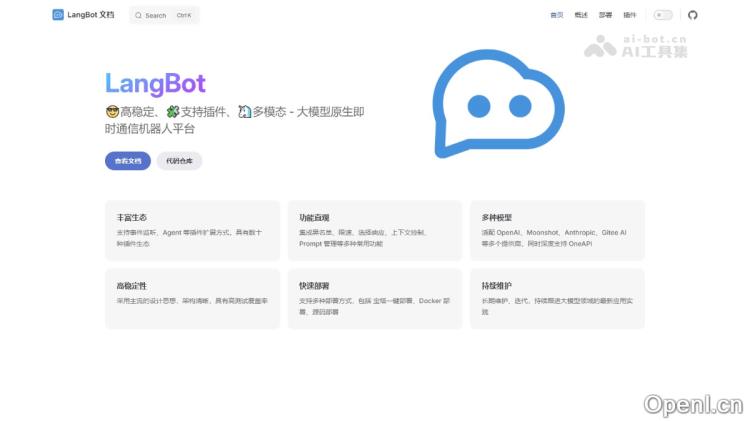Open the 首页 nav item
This screenshot has height=421, width=750.
pos(557,15)
